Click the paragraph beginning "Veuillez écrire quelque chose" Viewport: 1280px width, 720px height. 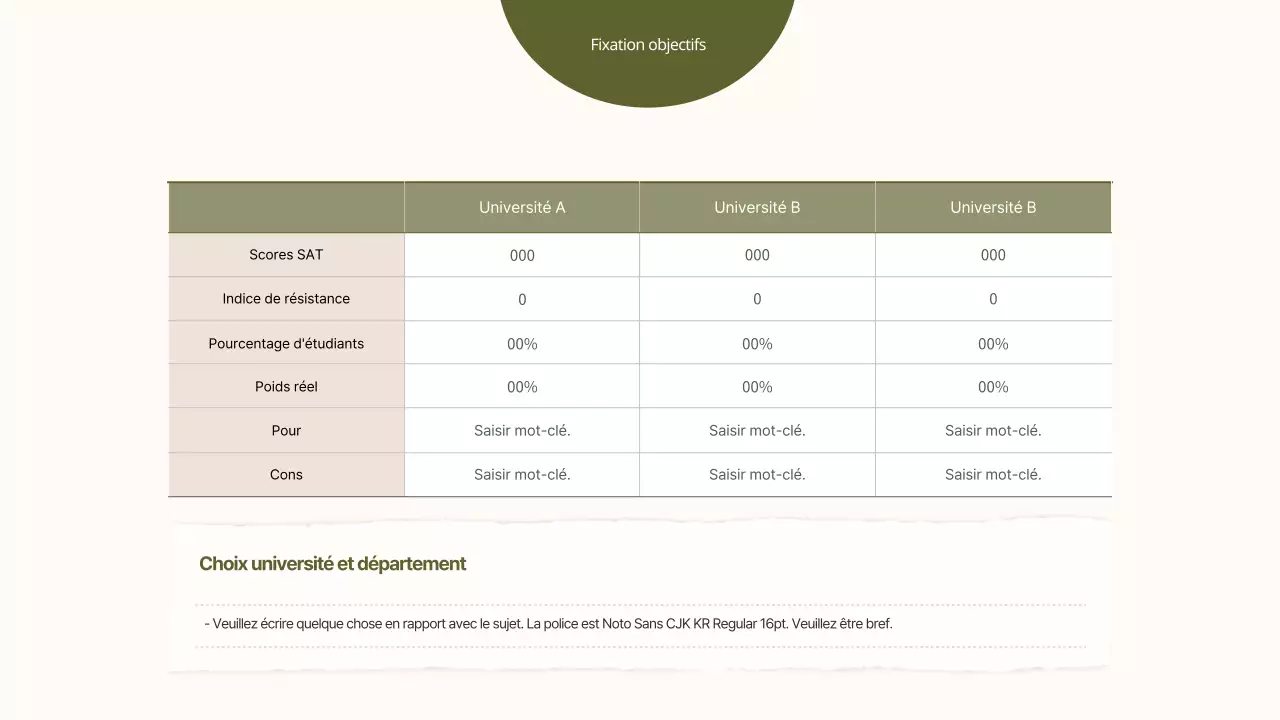coord(548,624)
